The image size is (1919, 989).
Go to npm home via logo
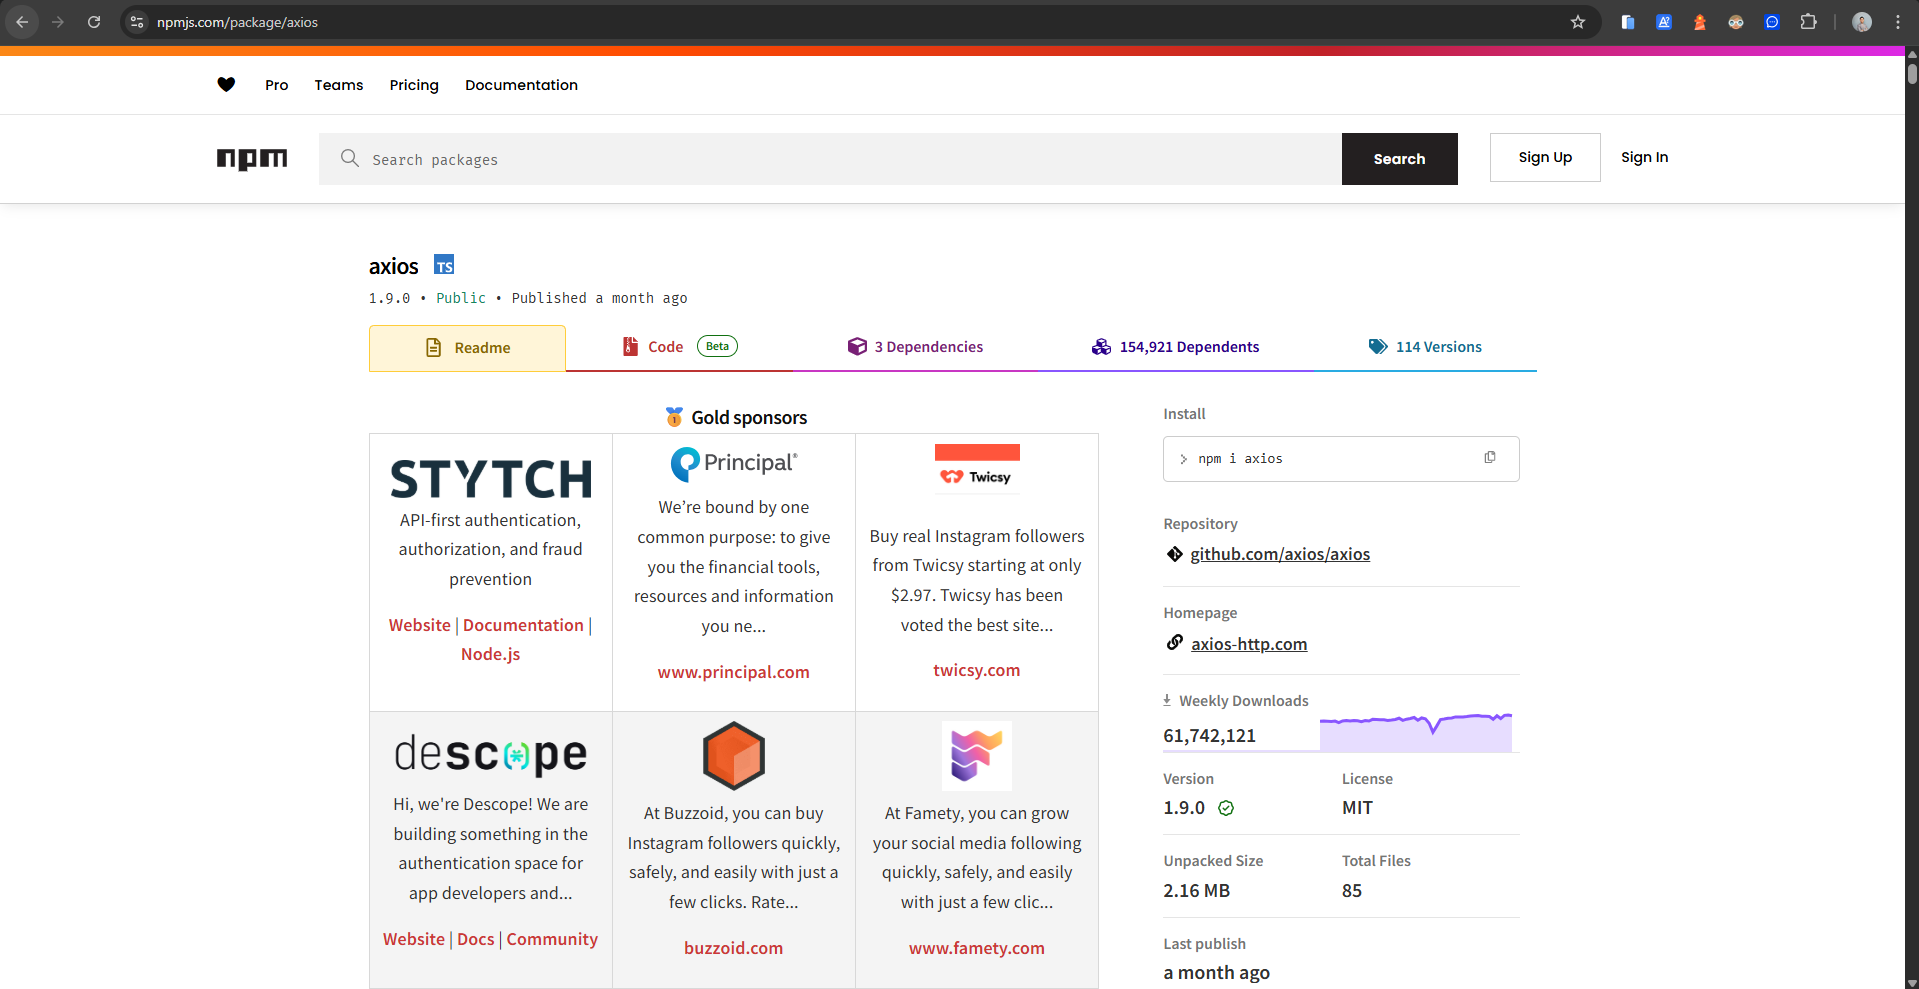tap(252, 158)
